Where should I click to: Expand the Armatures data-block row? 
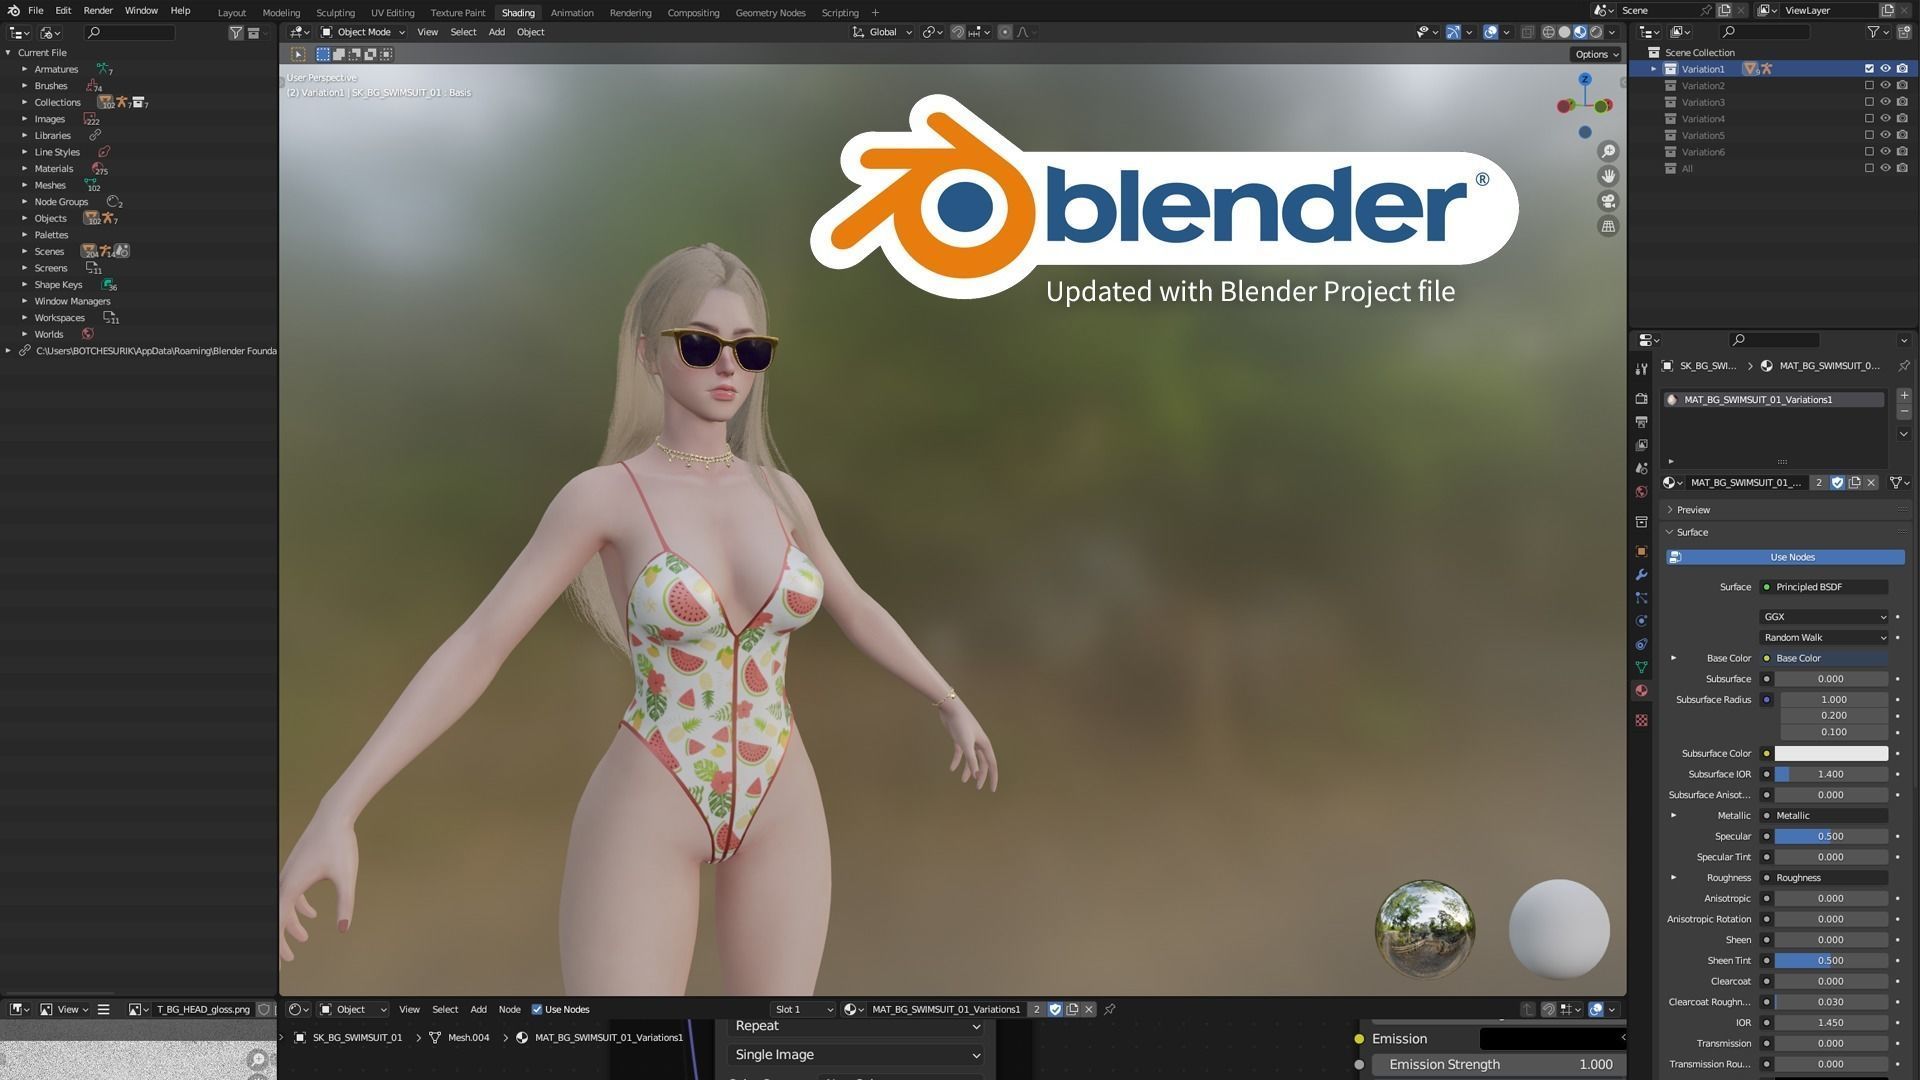coord(24,69)
